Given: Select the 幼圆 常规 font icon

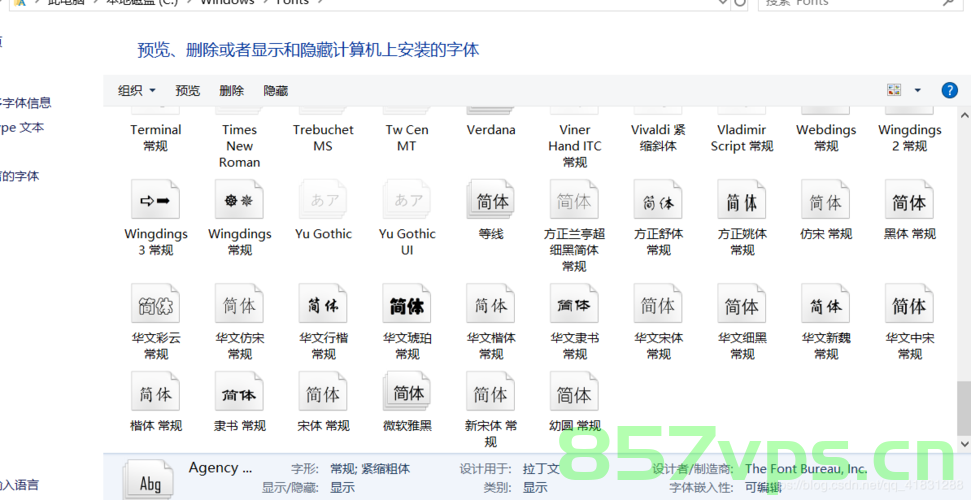Looking at the screenshot, I should (574, 391).
